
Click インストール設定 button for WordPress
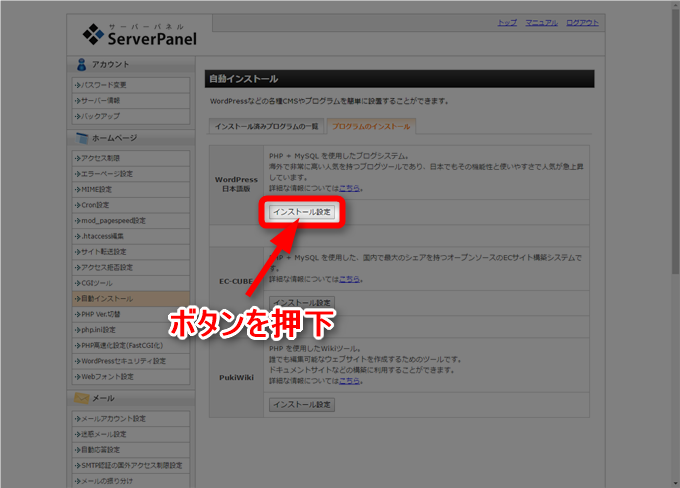pos(302,212)
